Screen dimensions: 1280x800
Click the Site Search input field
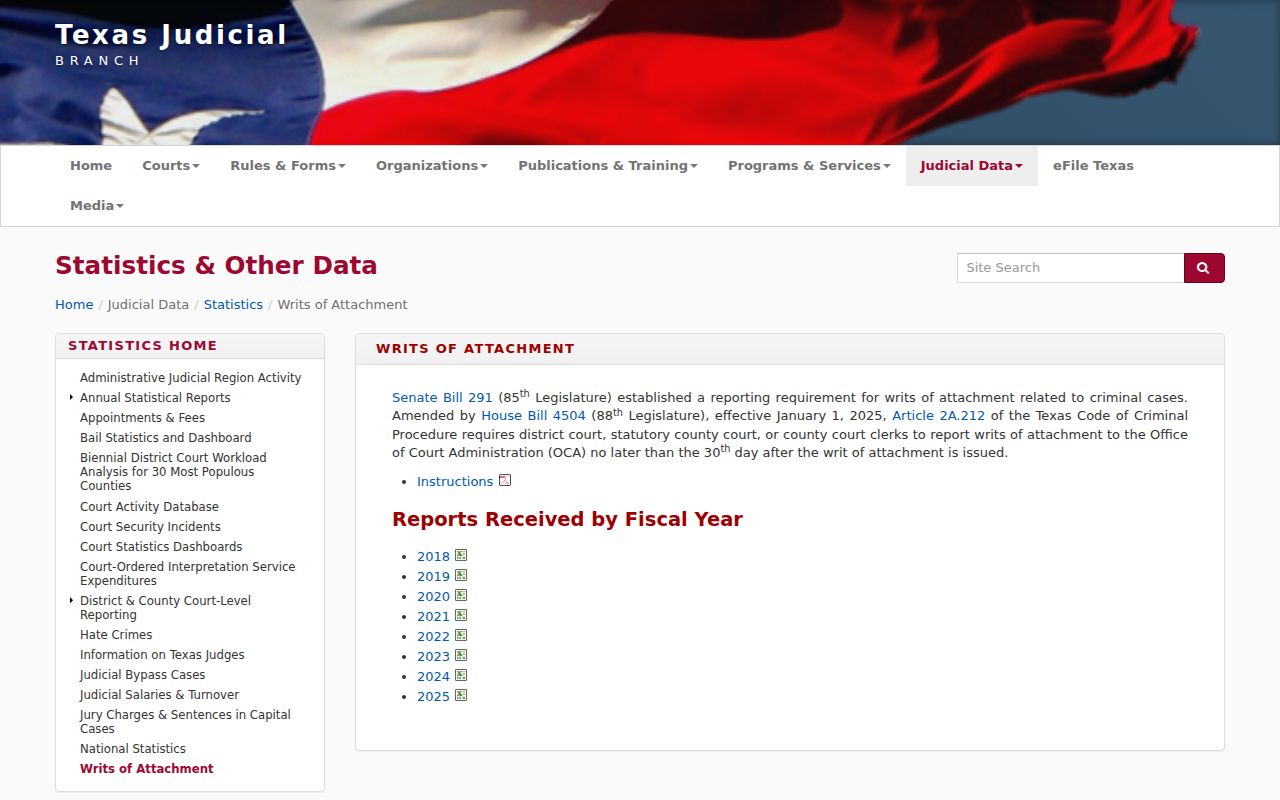1070,268
